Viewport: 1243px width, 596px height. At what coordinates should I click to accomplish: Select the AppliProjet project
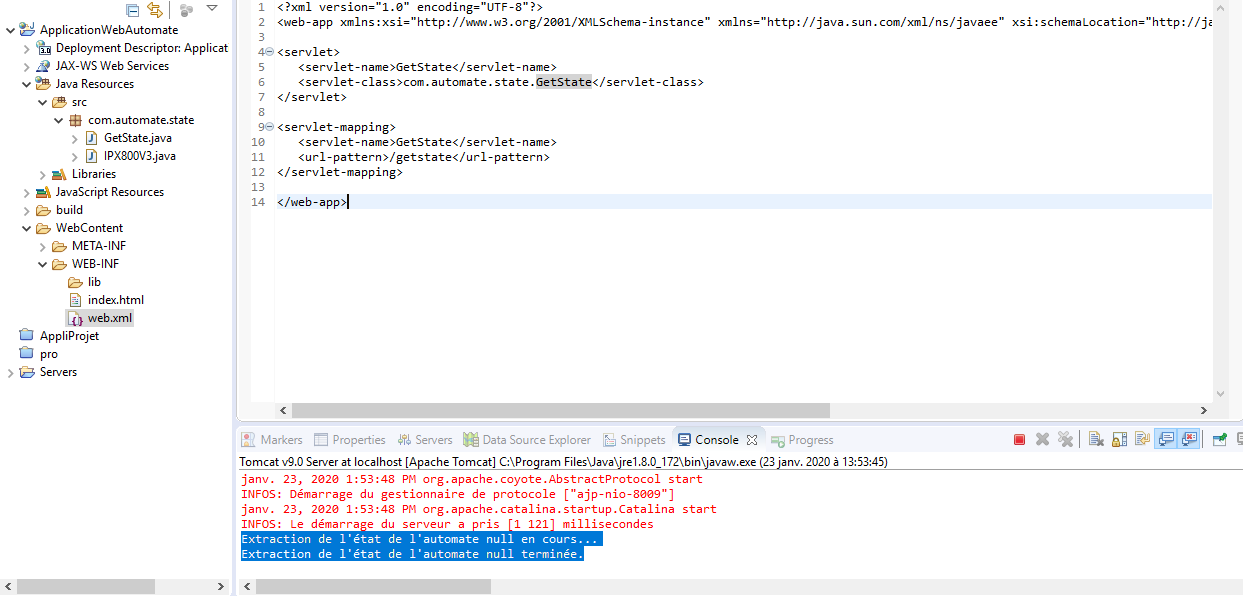(x=69, y=336)
